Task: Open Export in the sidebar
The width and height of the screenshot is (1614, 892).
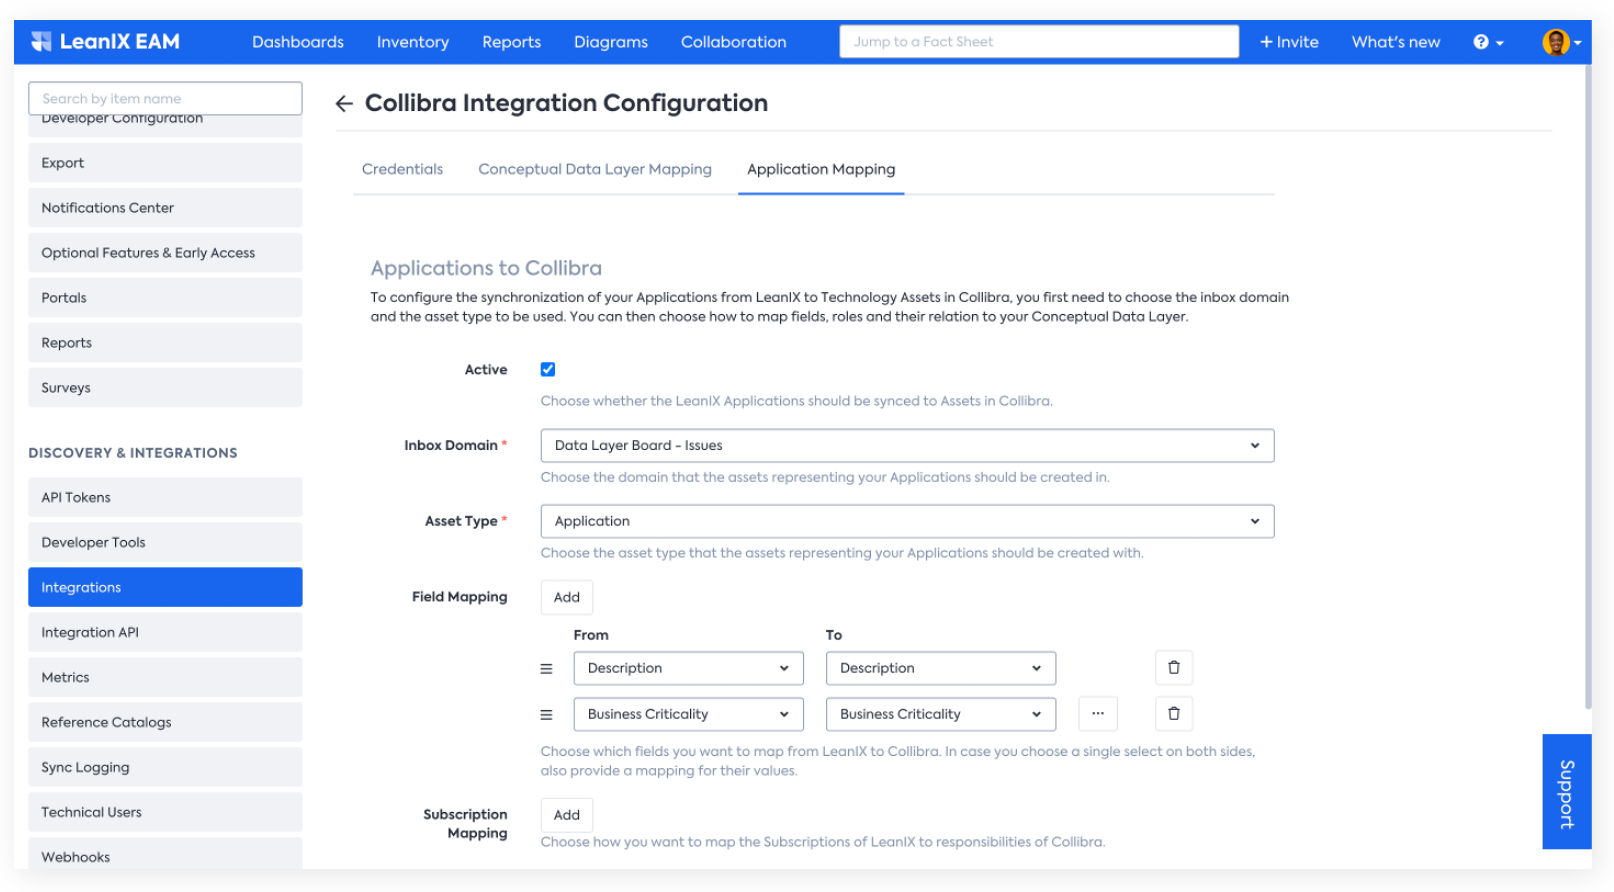Action: point(165,163)
